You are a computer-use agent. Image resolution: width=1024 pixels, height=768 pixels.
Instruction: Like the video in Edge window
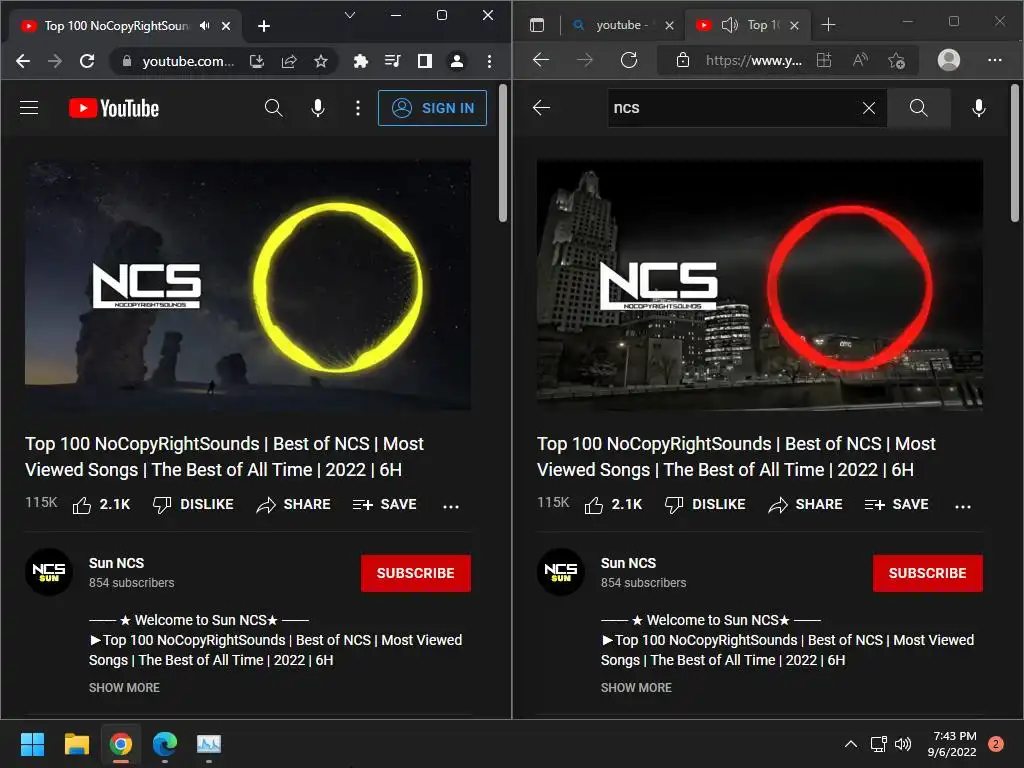click(613, 504)
